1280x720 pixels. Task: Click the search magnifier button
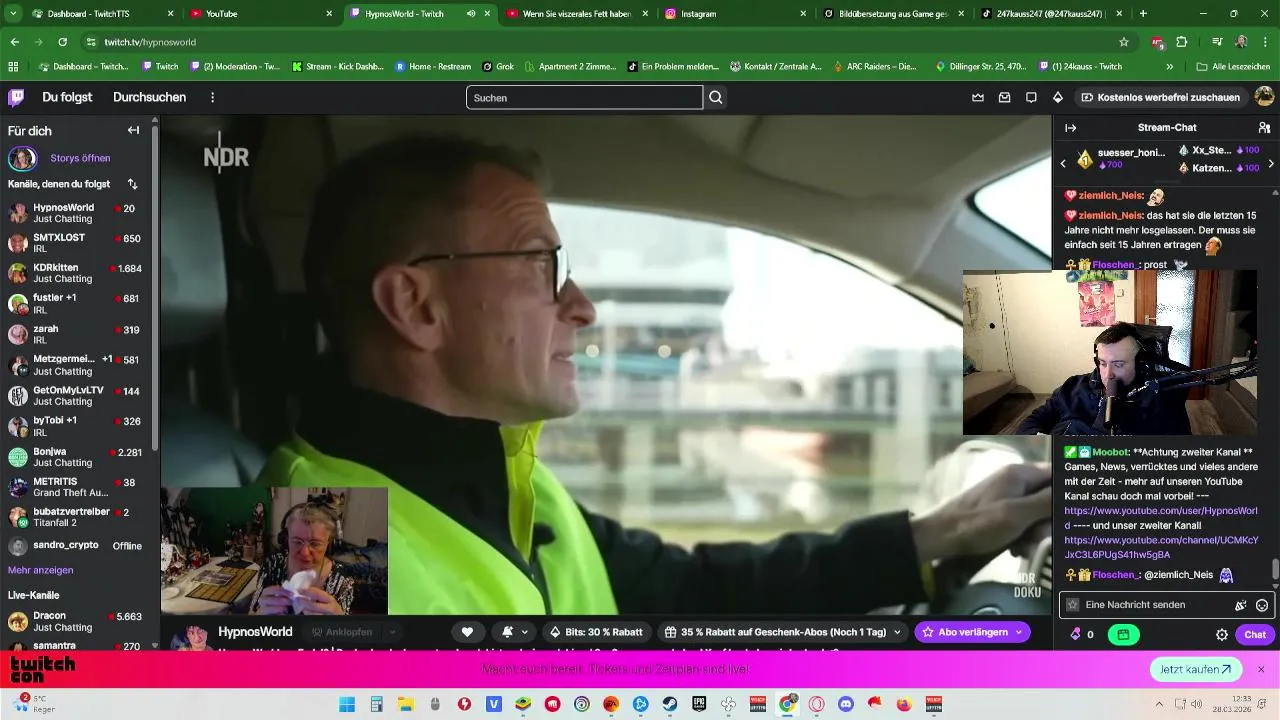click(716, 97)
